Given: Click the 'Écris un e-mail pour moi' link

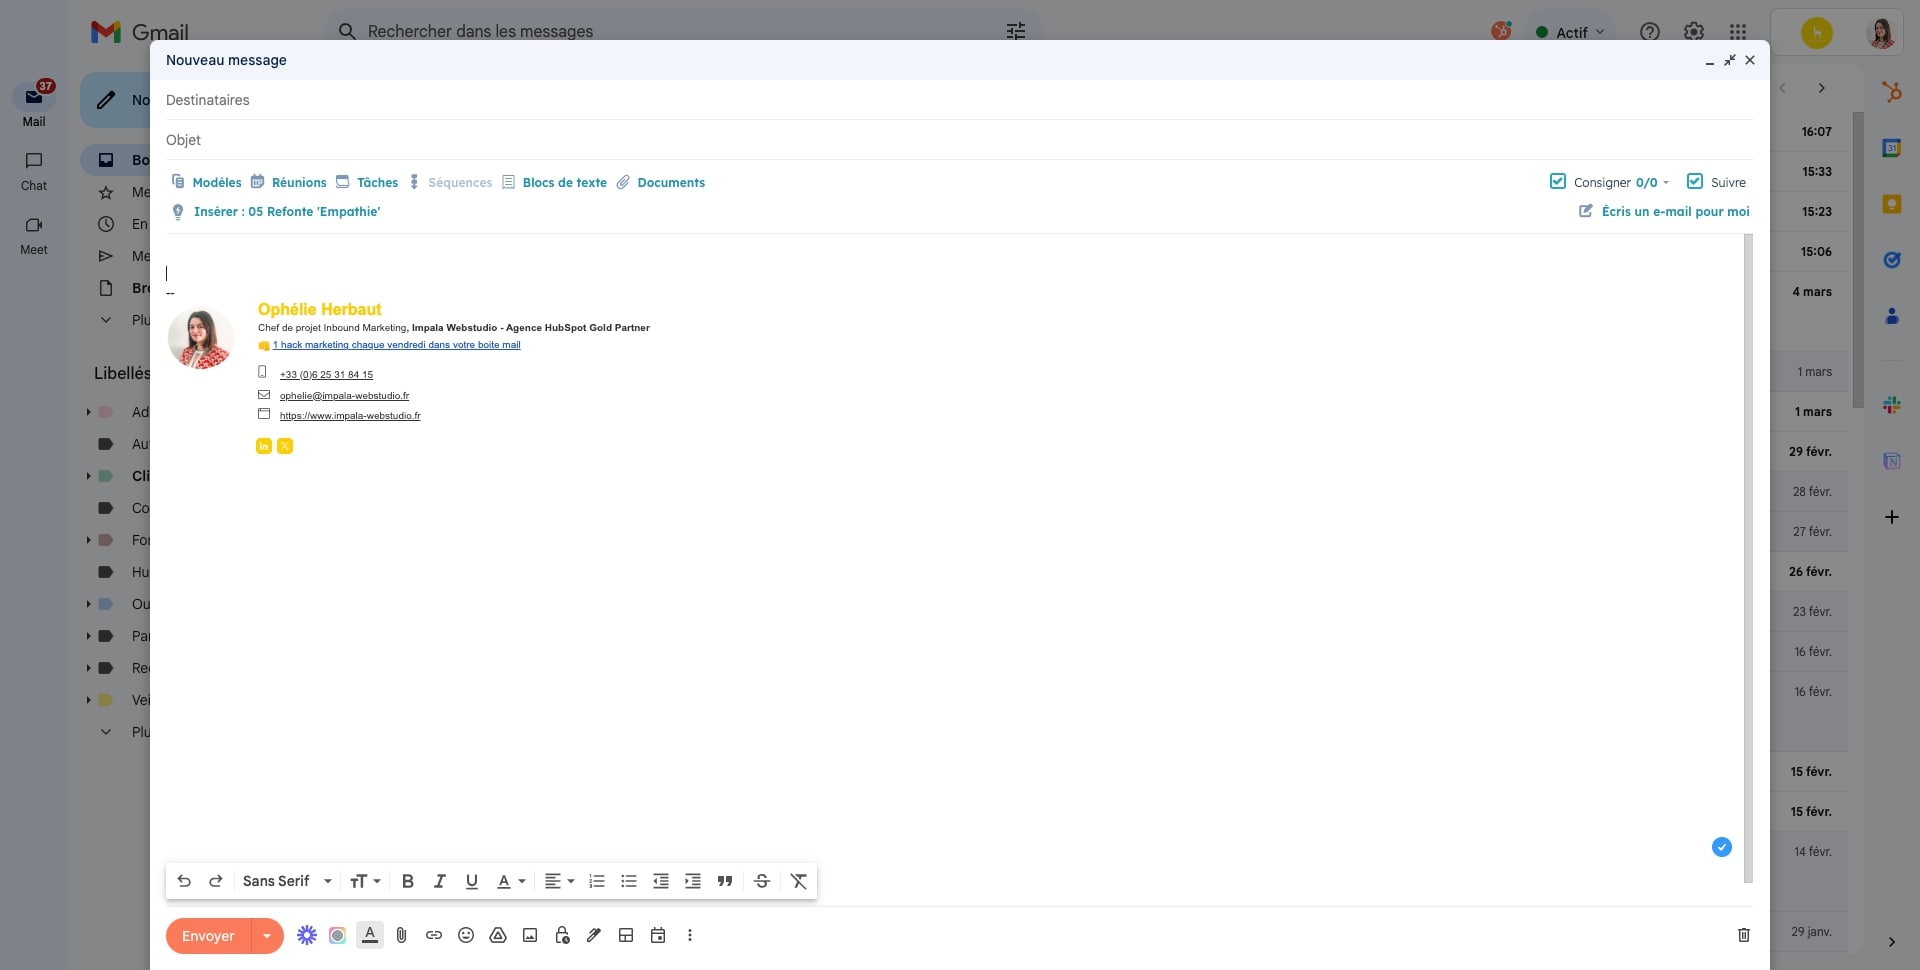Looking at the screenshot, I should coord(1676,211).
